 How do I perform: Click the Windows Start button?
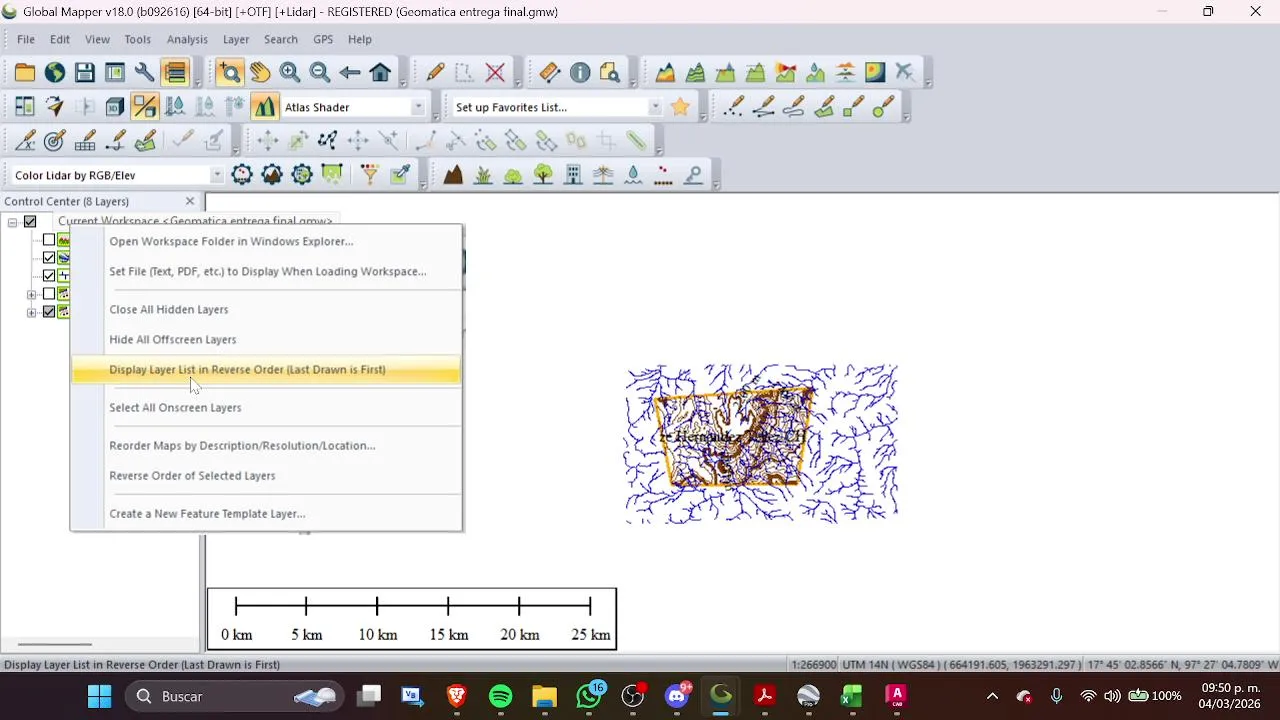tap(99, 696)
